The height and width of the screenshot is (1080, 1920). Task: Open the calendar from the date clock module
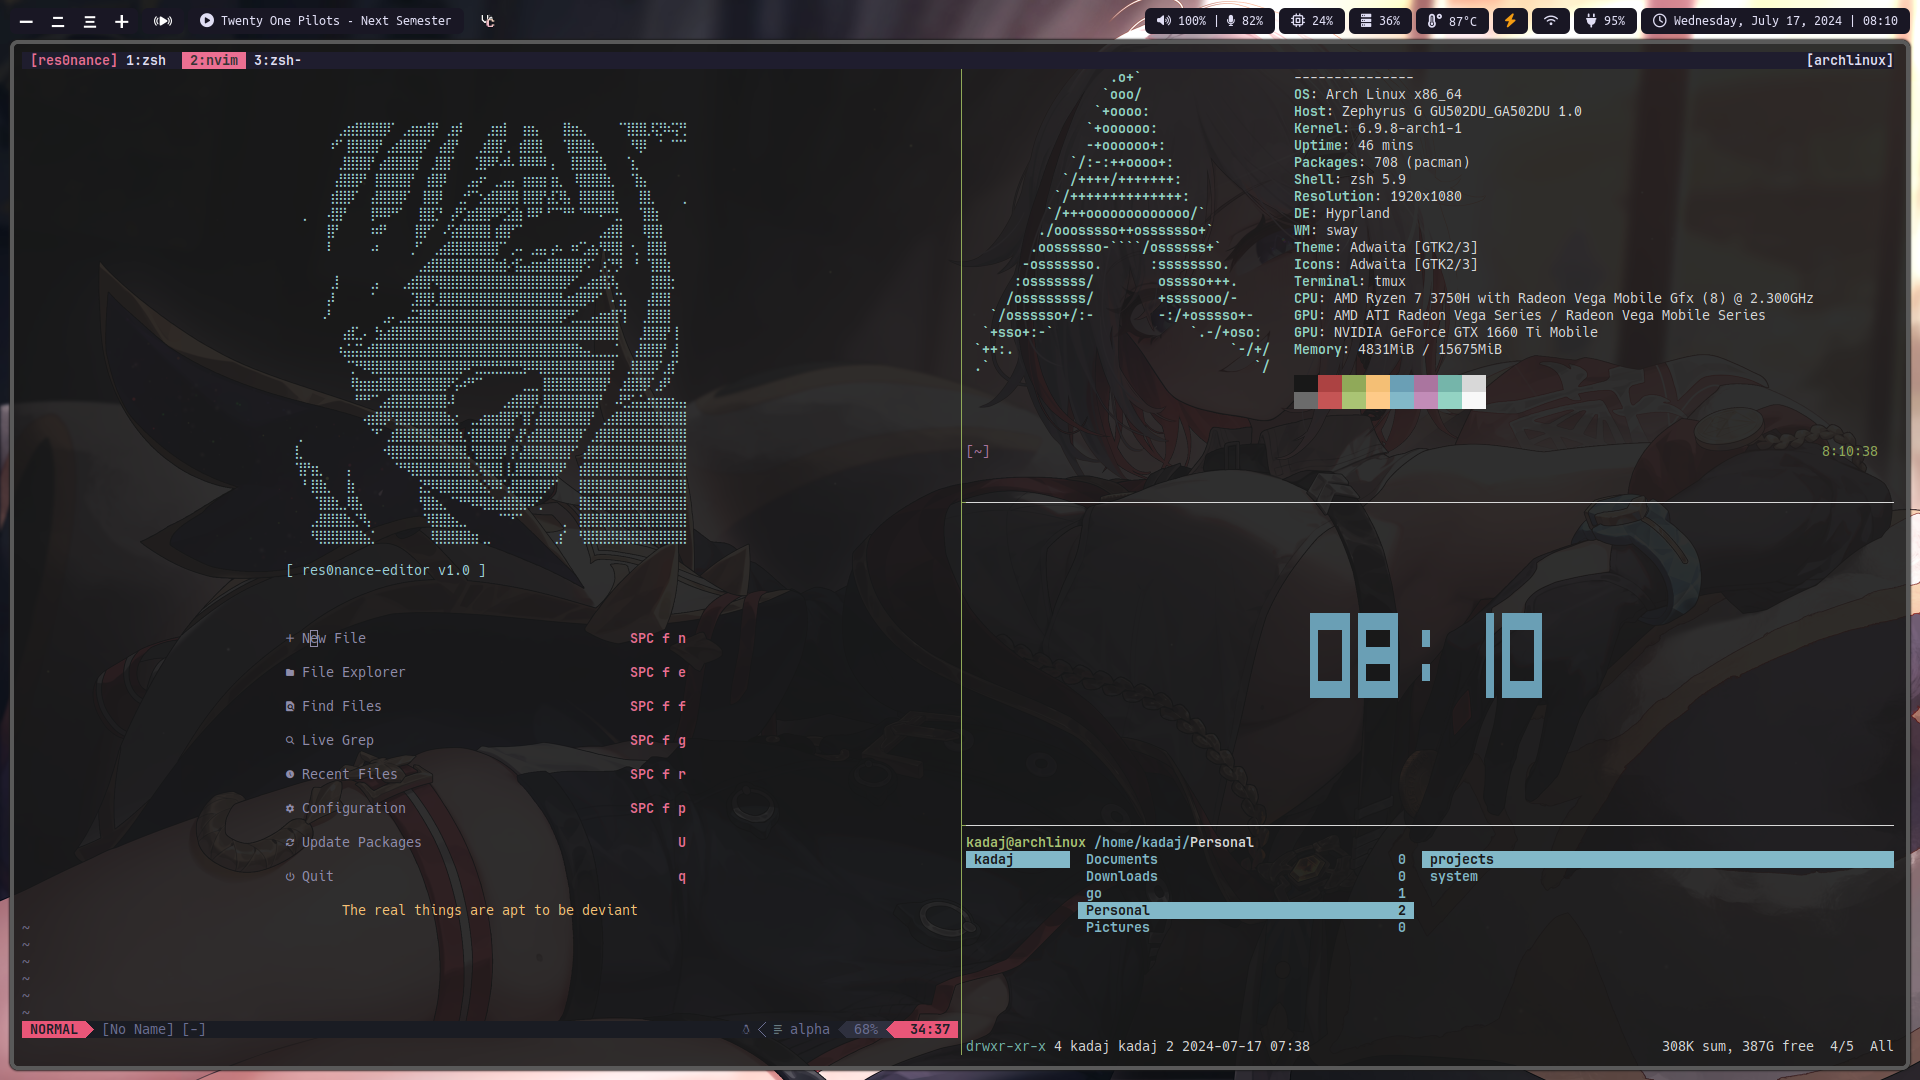pos(1775,20)
